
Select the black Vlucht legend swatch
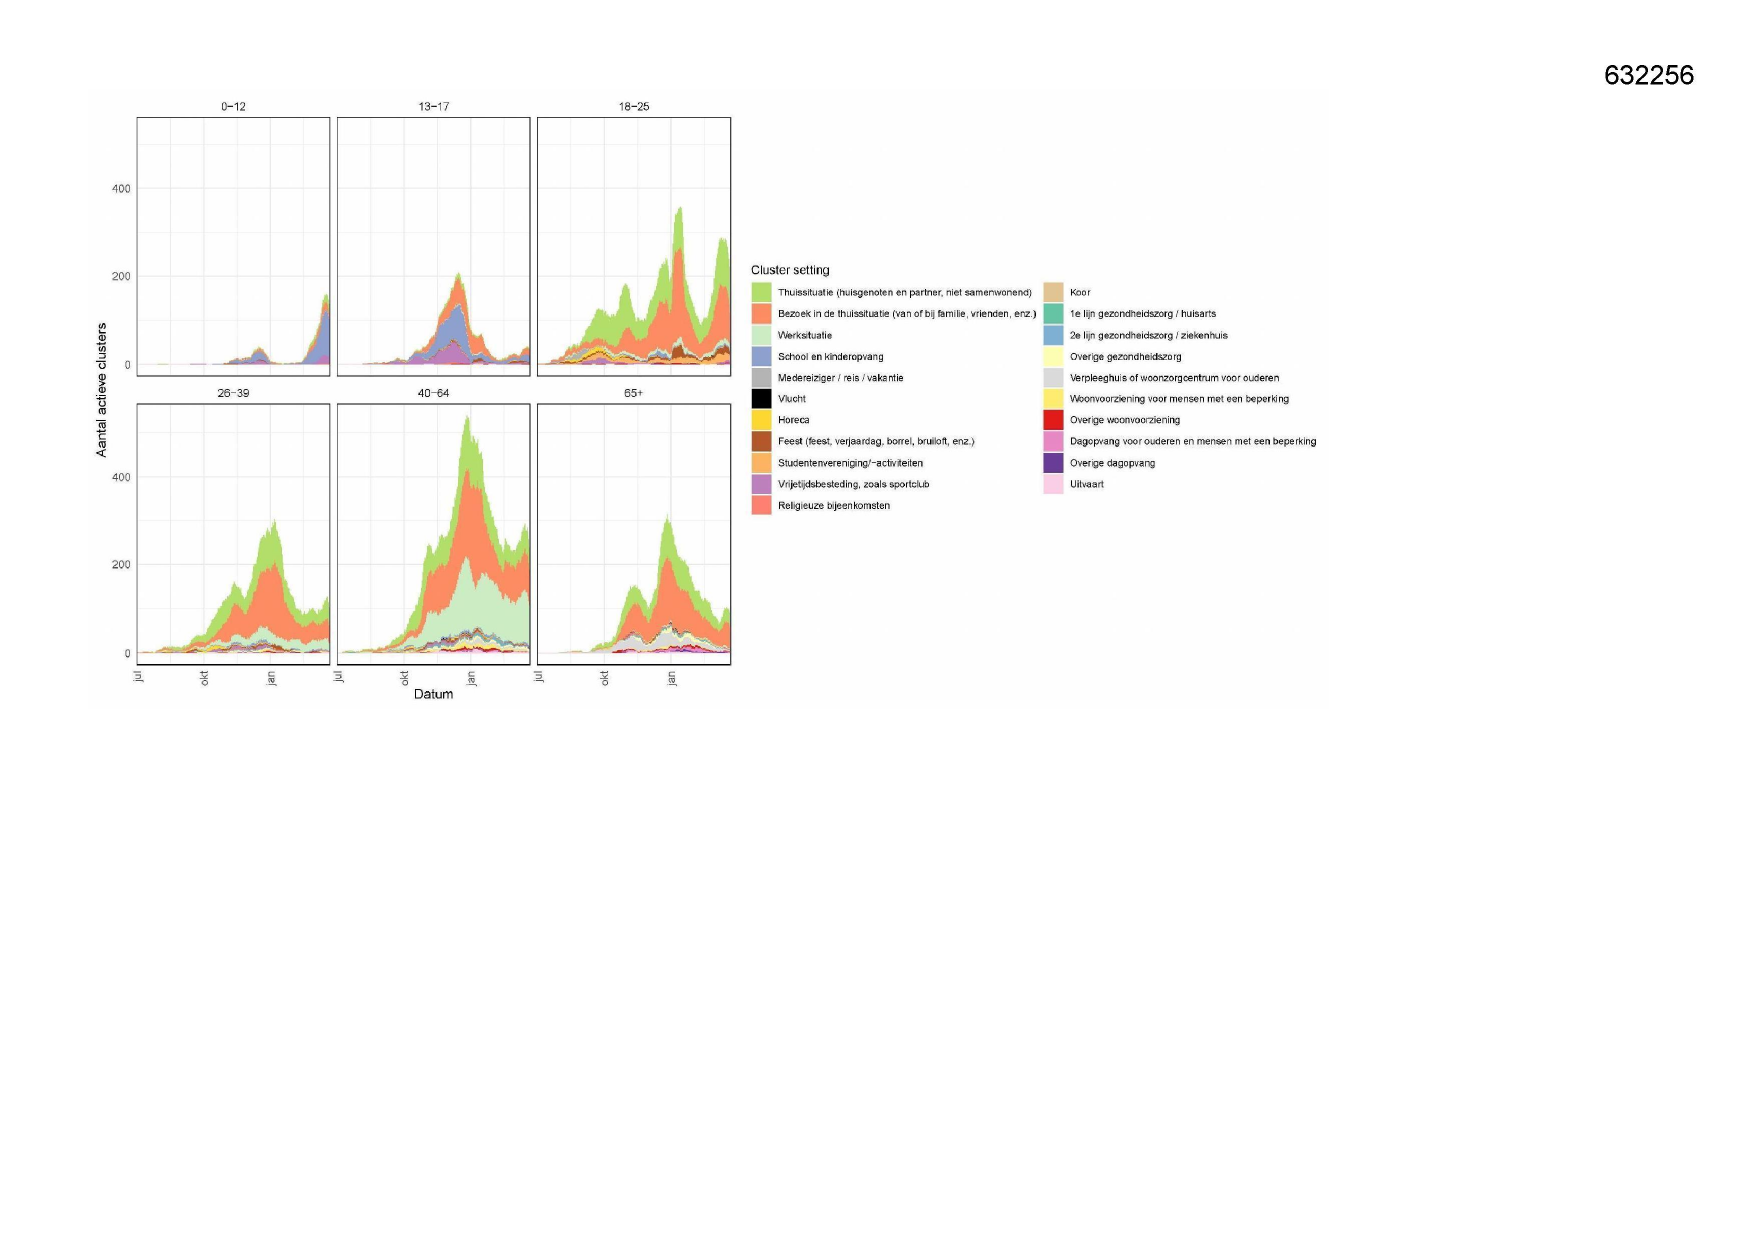tap(761, 399)
